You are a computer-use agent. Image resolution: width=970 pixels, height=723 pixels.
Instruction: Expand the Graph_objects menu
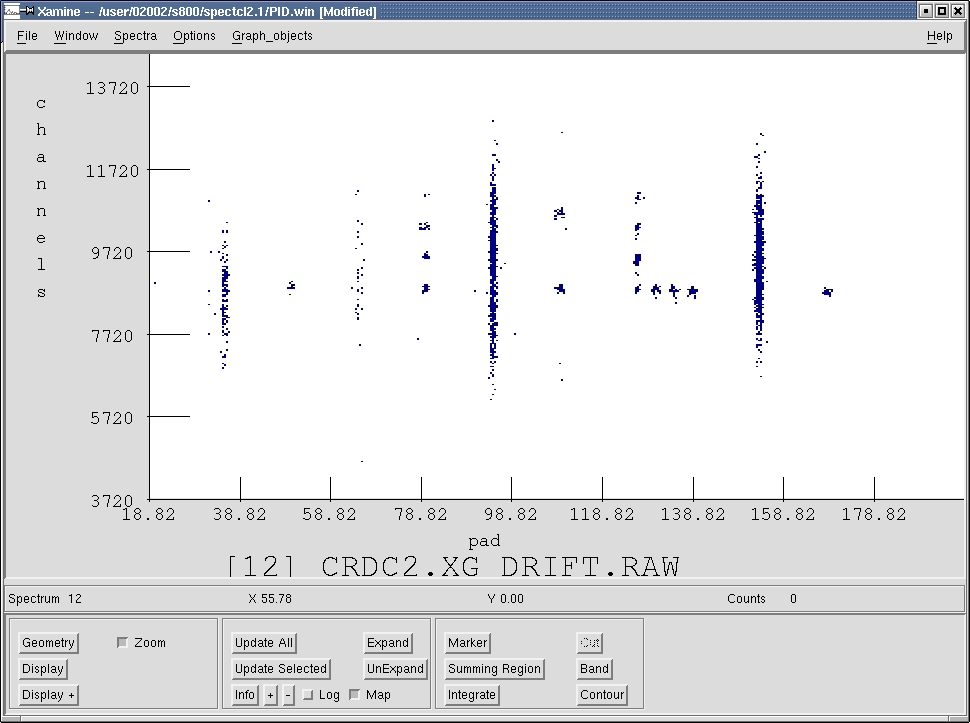272,36
